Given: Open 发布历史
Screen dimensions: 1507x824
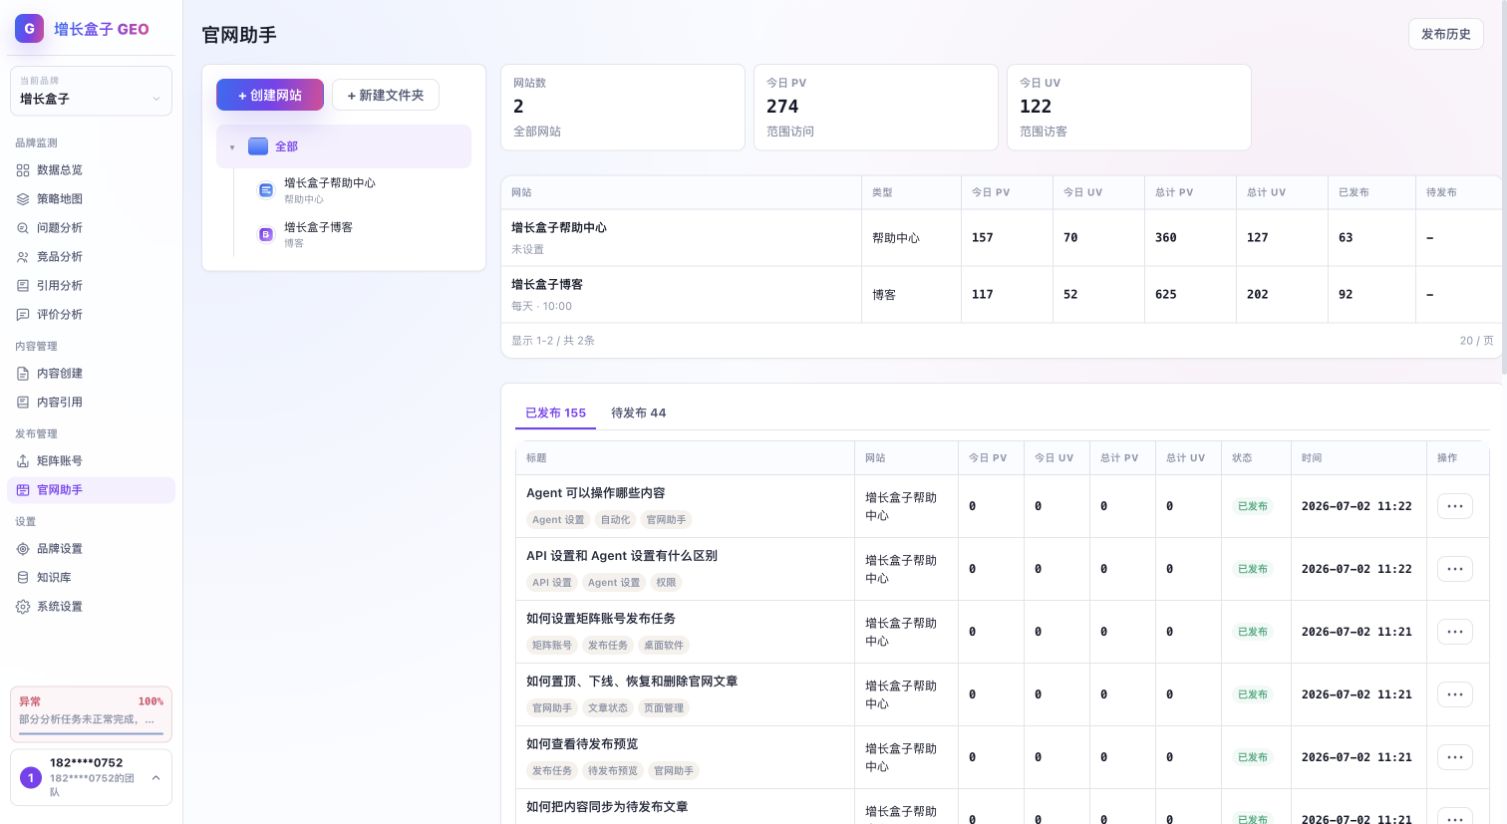Looking at the screenshot, I should 1445,34.
